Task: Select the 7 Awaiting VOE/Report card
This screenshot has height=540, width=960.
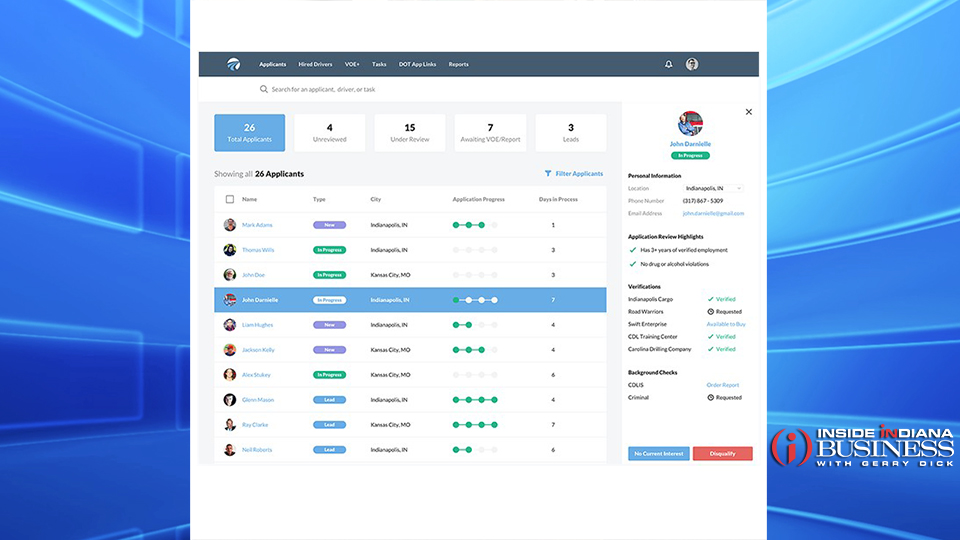Action: (x=490, y=133)
